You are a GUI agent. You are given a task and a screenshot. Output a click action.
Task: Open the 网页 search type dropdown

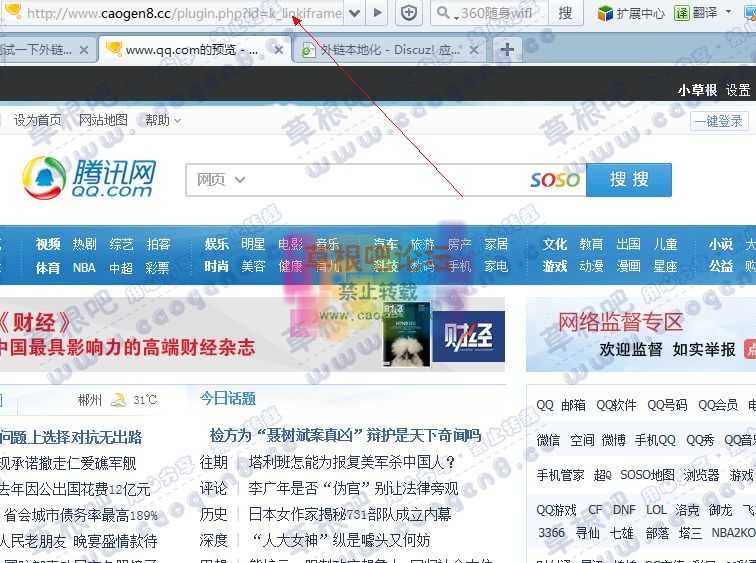pyautogui.click(x=221, y=180)
